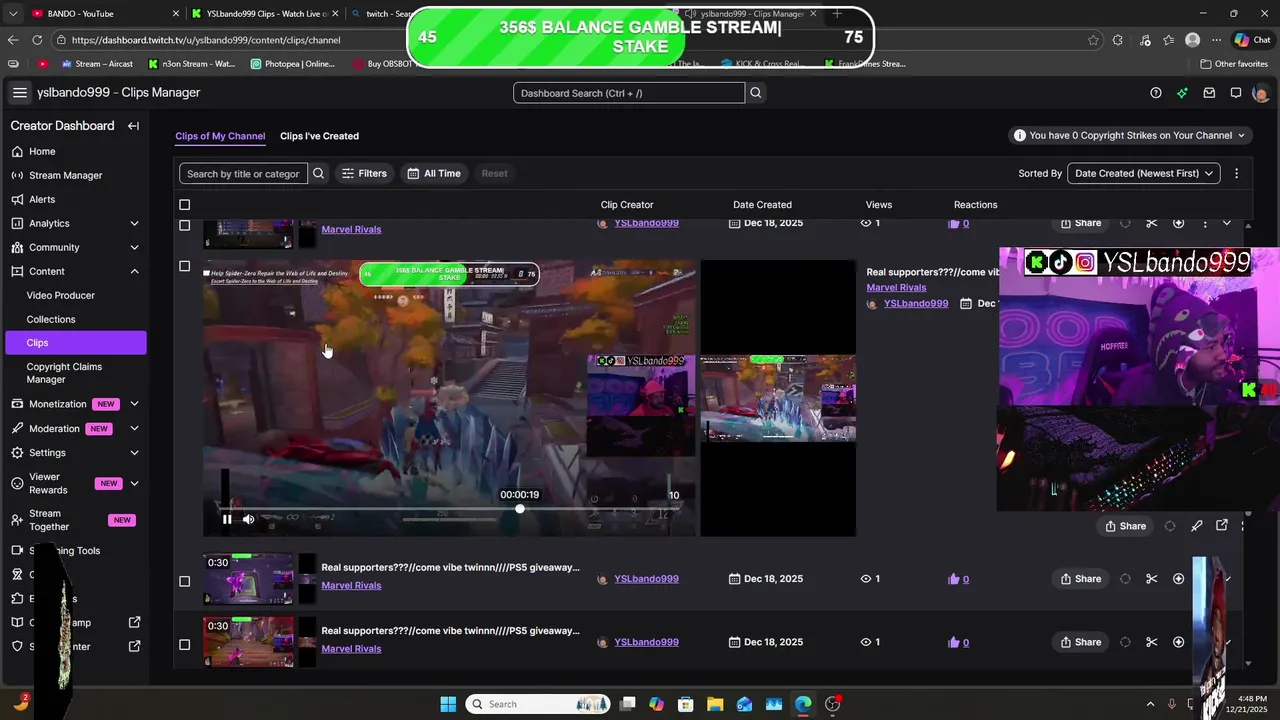Screen dimensions: 1280x720
Task: Click Share on the last clip row
Action: 1081,642
